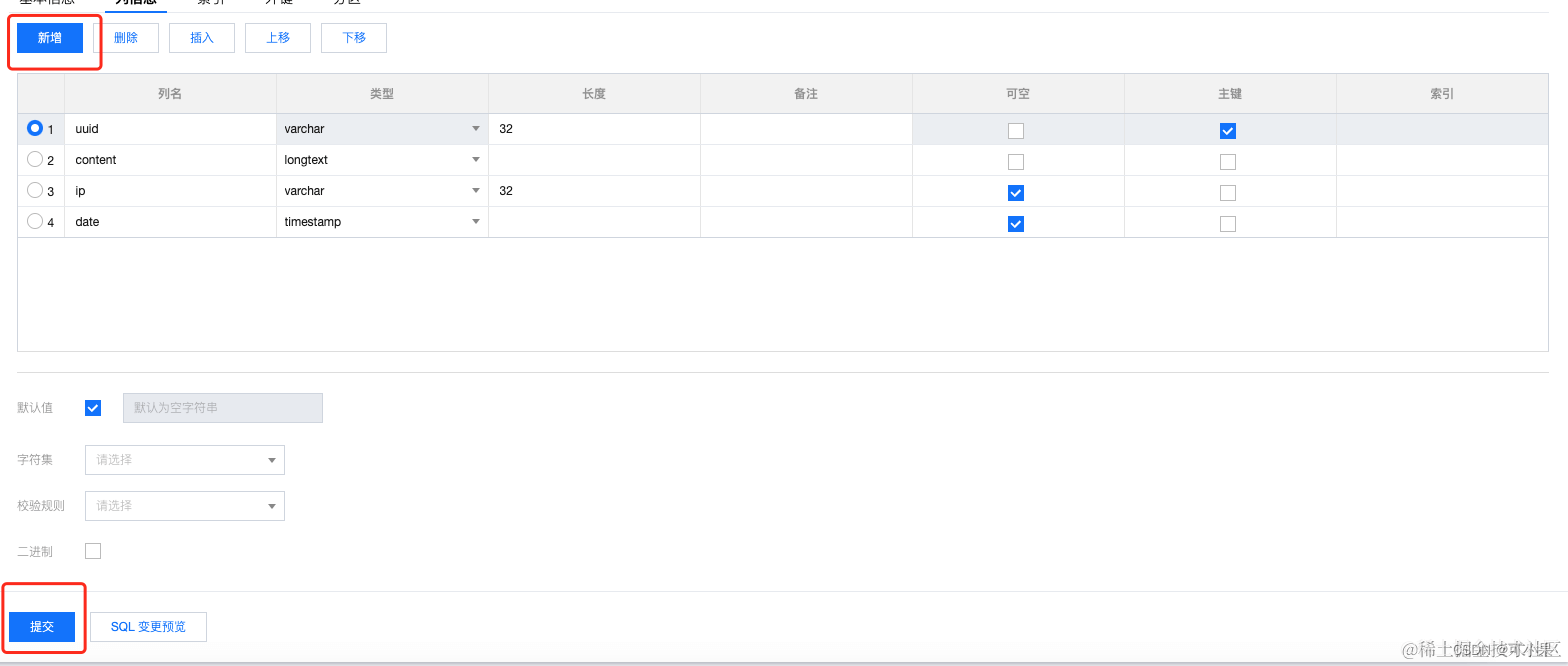This screenshot has width=1568, height=666.
Task: Select the radio button for the date row
Action: pos(35,222)
